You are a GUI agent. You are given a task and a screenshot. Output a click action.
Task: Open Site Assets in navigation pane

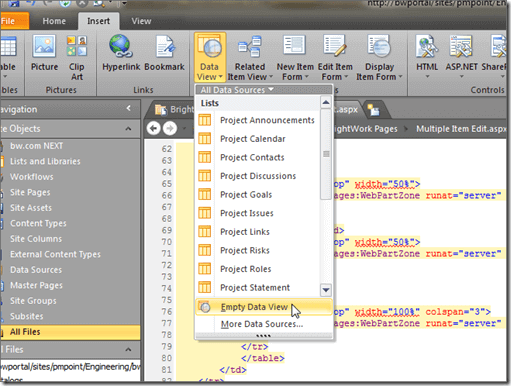pos(31,208)
